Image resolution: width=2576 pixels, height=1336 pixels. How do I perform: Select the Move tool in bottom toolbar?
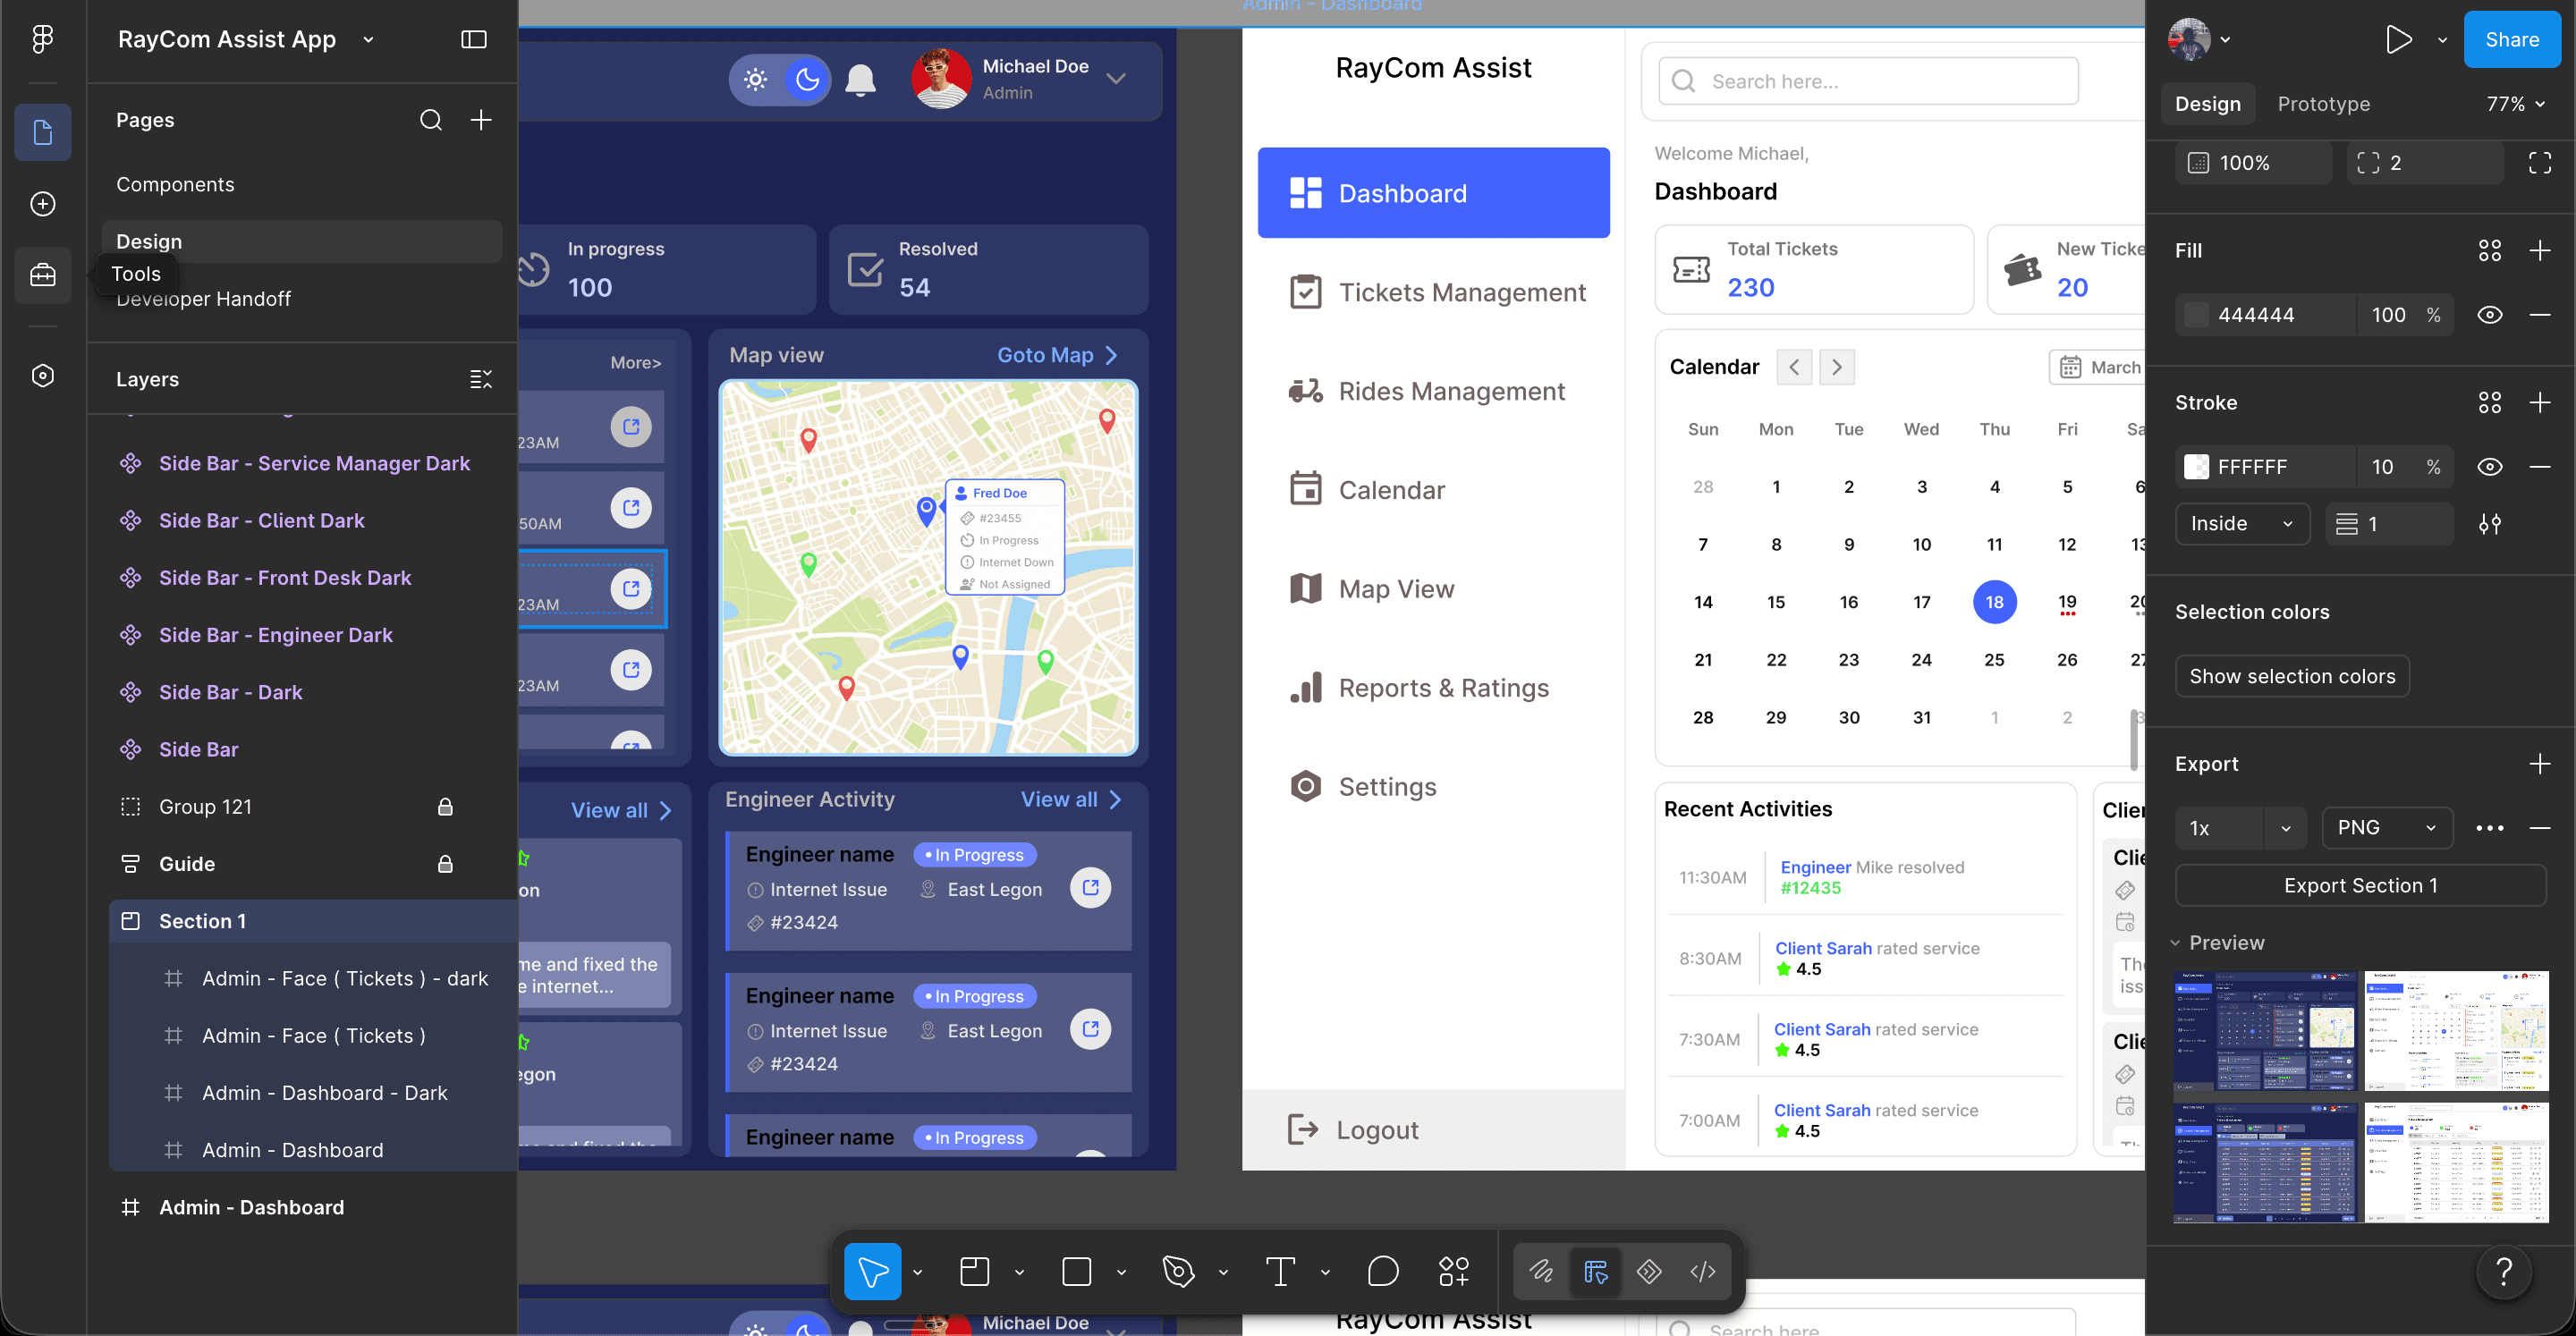[x=872, y=1272]
